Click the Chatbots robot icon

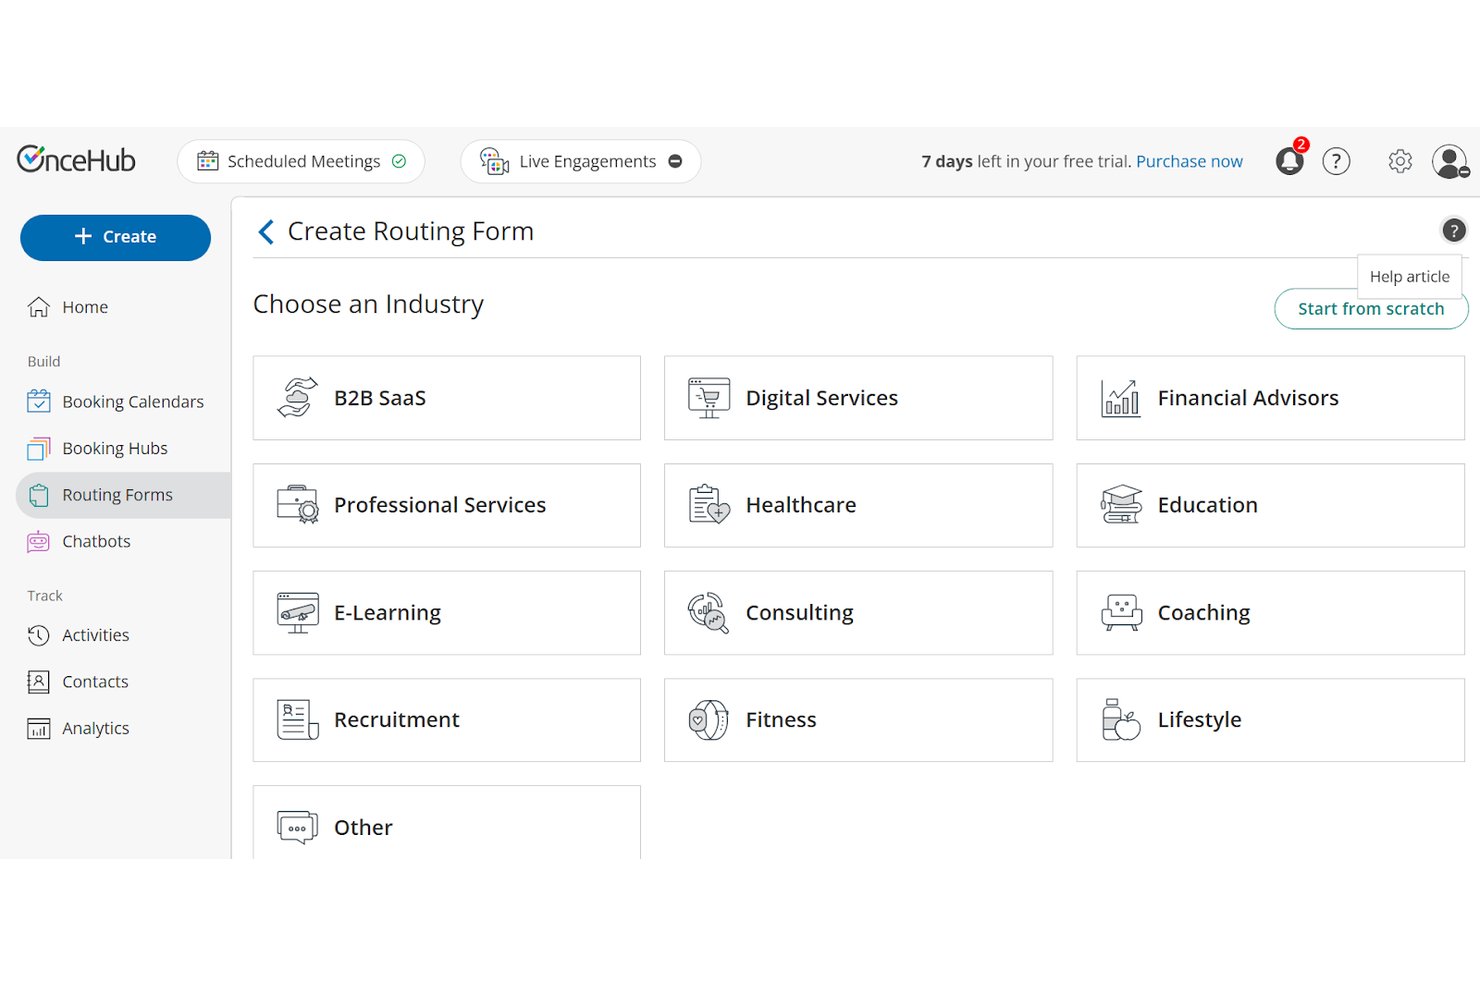click(x=39, y=541)
